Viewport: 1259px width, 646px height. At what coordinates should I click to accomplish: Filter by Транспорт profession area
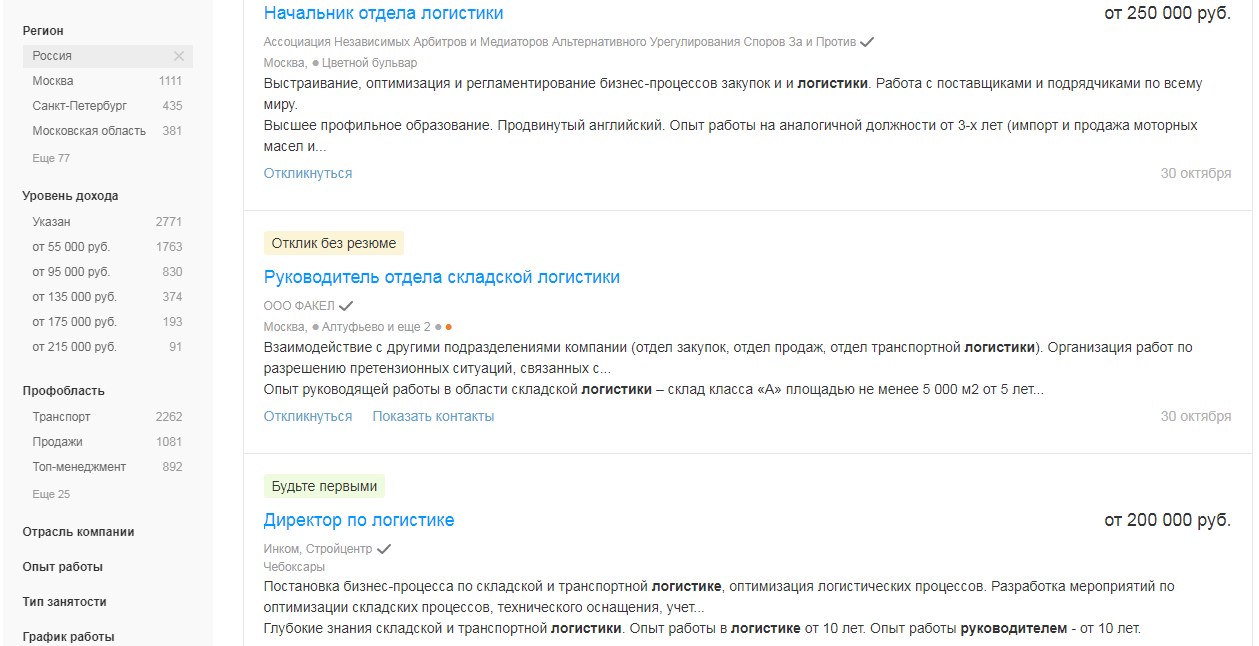point(107,417)
